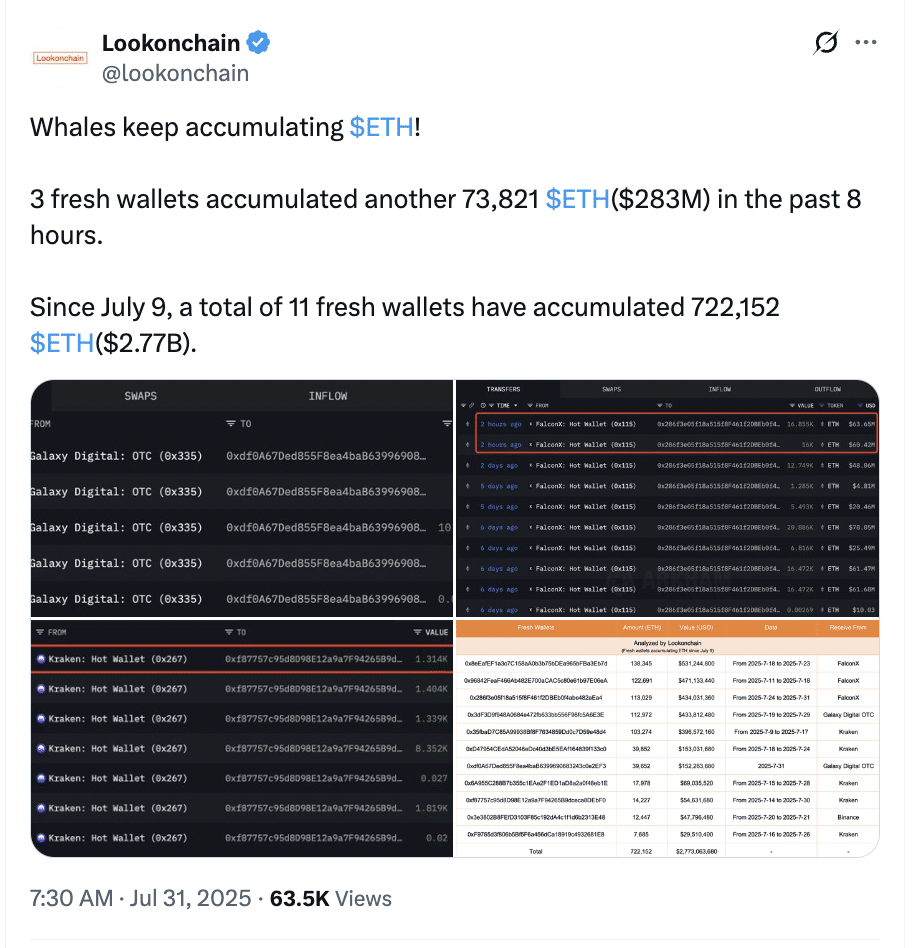Viewport: 919px width, 948px height.
Task: Open the Lookonchain profile avatar
Action: coord(62,58)
